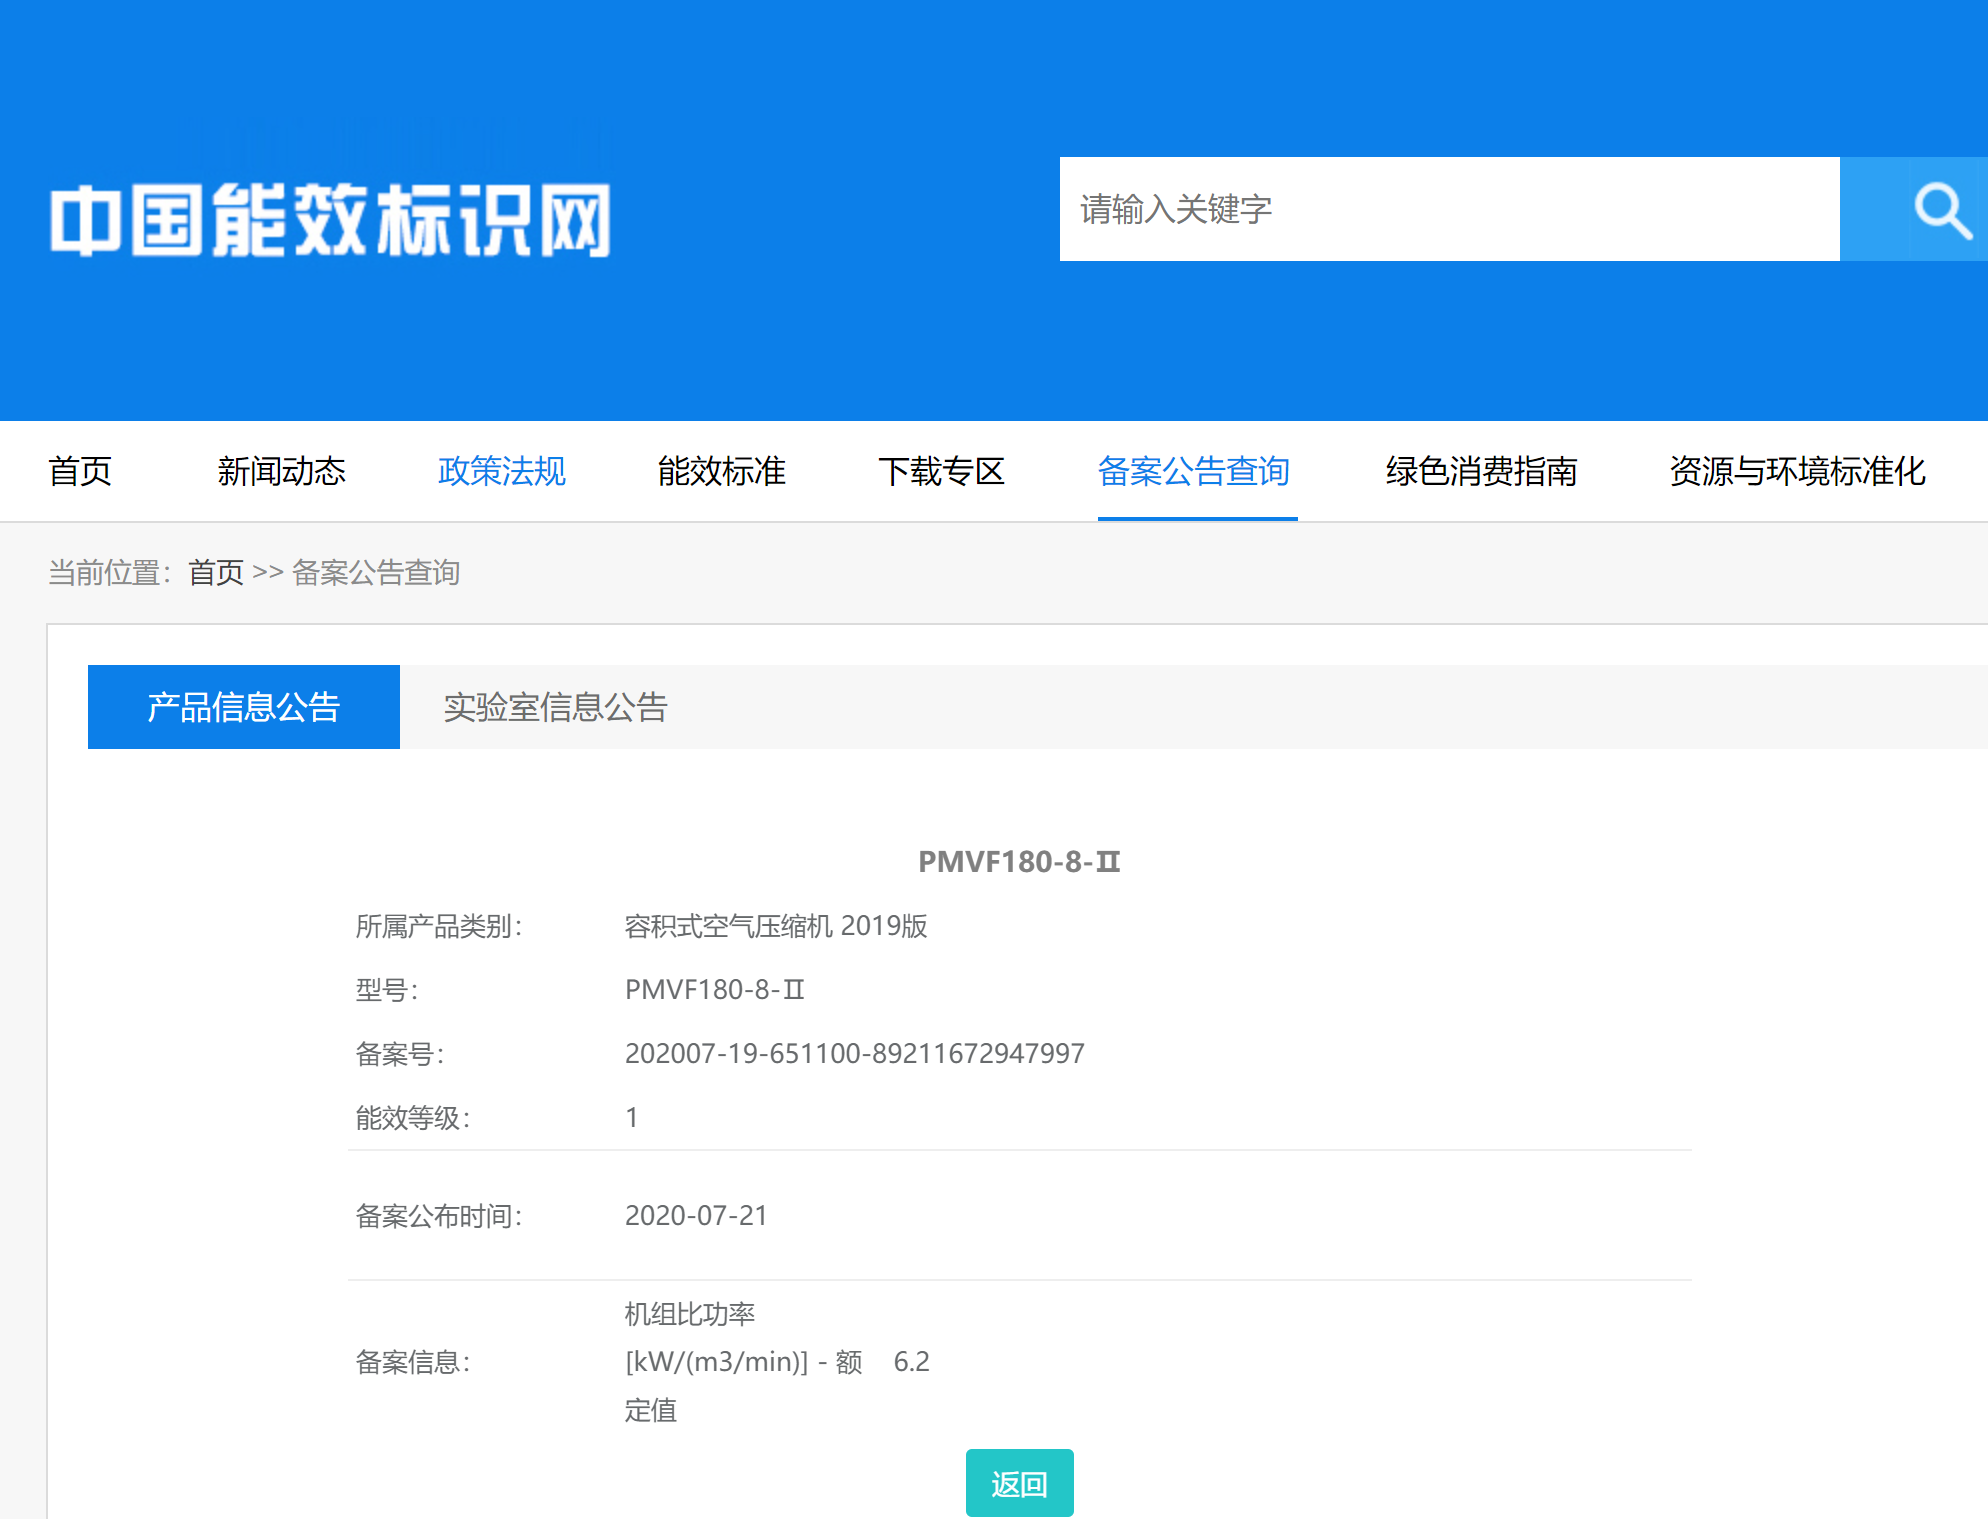The image size is (1988, 1519).
Task: Select the 备案公告查询 nav item
Action: click(1194, 471)
